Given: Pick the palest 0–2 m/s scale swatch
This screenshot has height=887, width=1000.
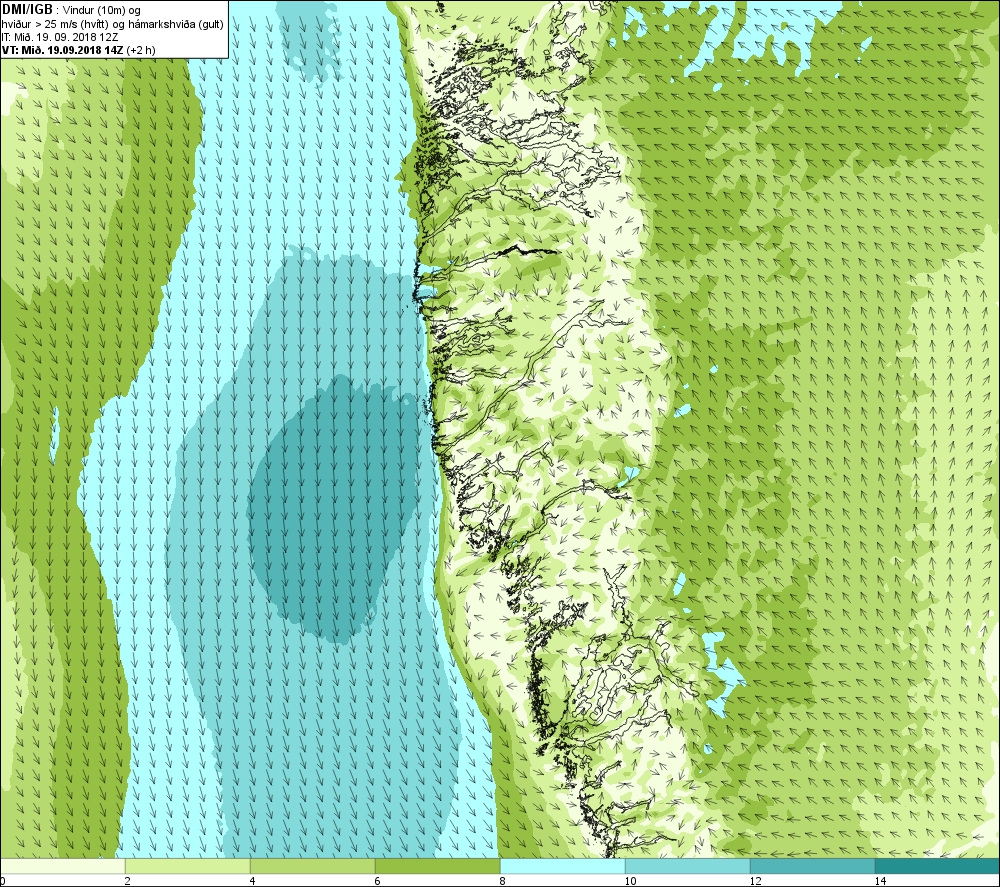Looking at the screenshot, I should coord(62,866).
